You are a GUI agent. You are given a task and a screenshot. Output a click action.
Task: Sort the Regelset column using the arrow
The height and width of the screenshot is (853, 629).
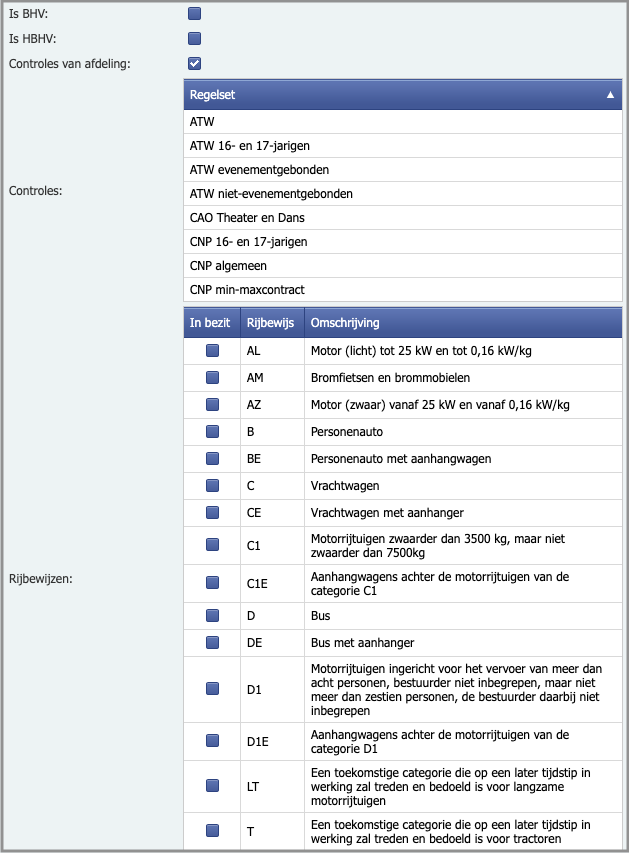tap(610, 95)
